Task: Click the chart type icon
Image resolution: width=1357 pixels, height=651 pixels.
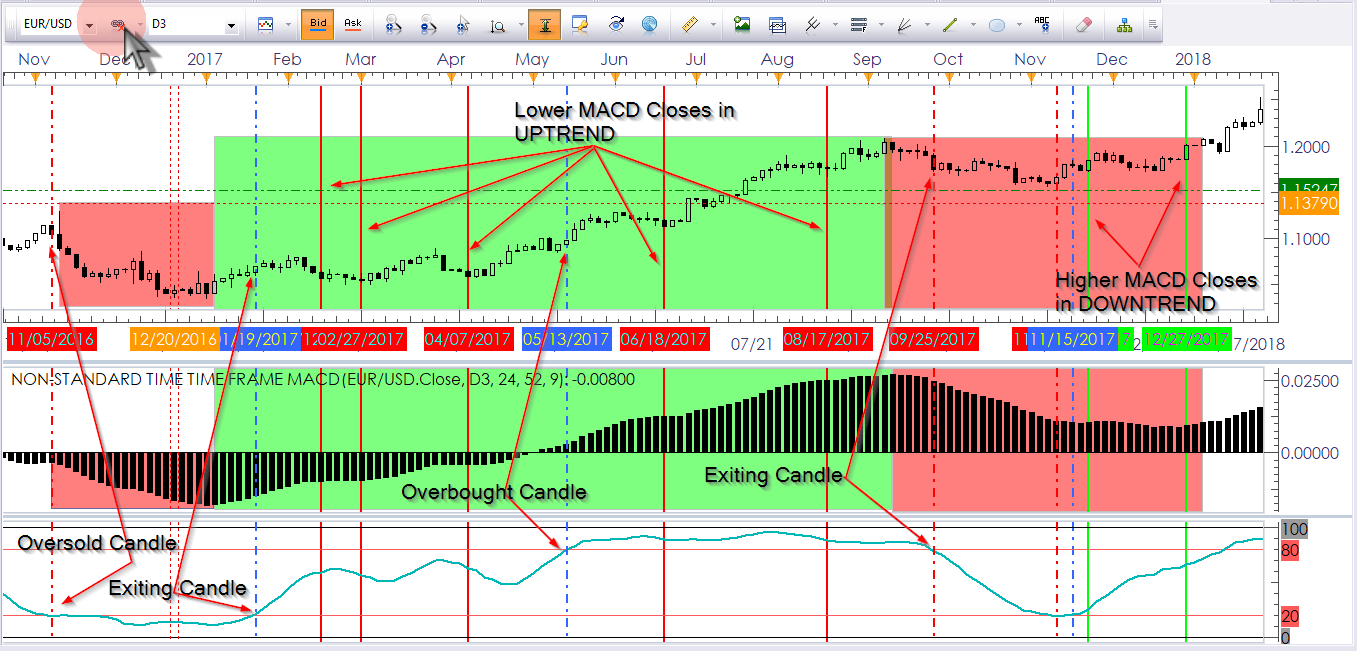Action: [x=265, y=24]
